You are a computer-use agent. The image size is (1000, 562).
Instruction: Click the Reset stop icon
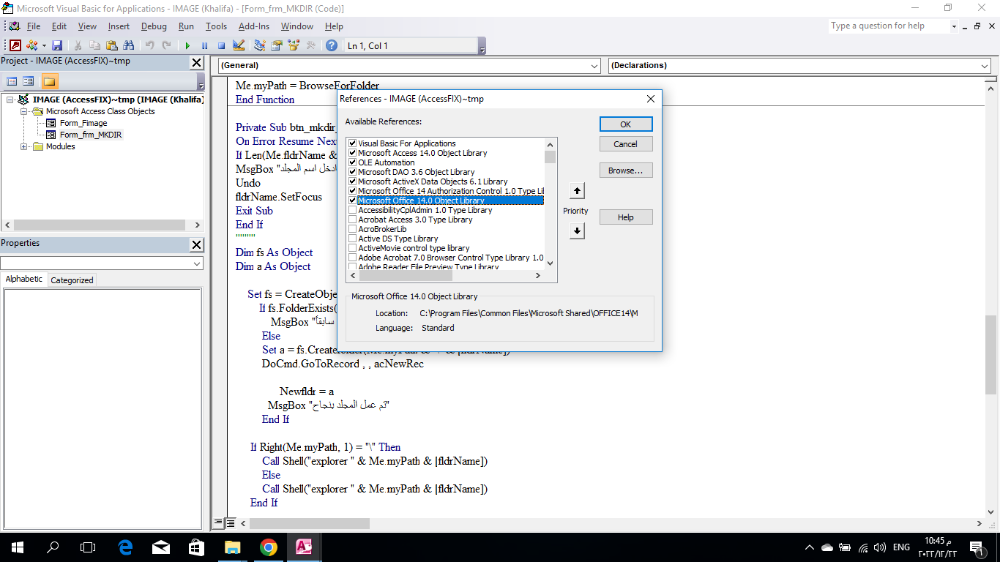click(x=221, y=45)
